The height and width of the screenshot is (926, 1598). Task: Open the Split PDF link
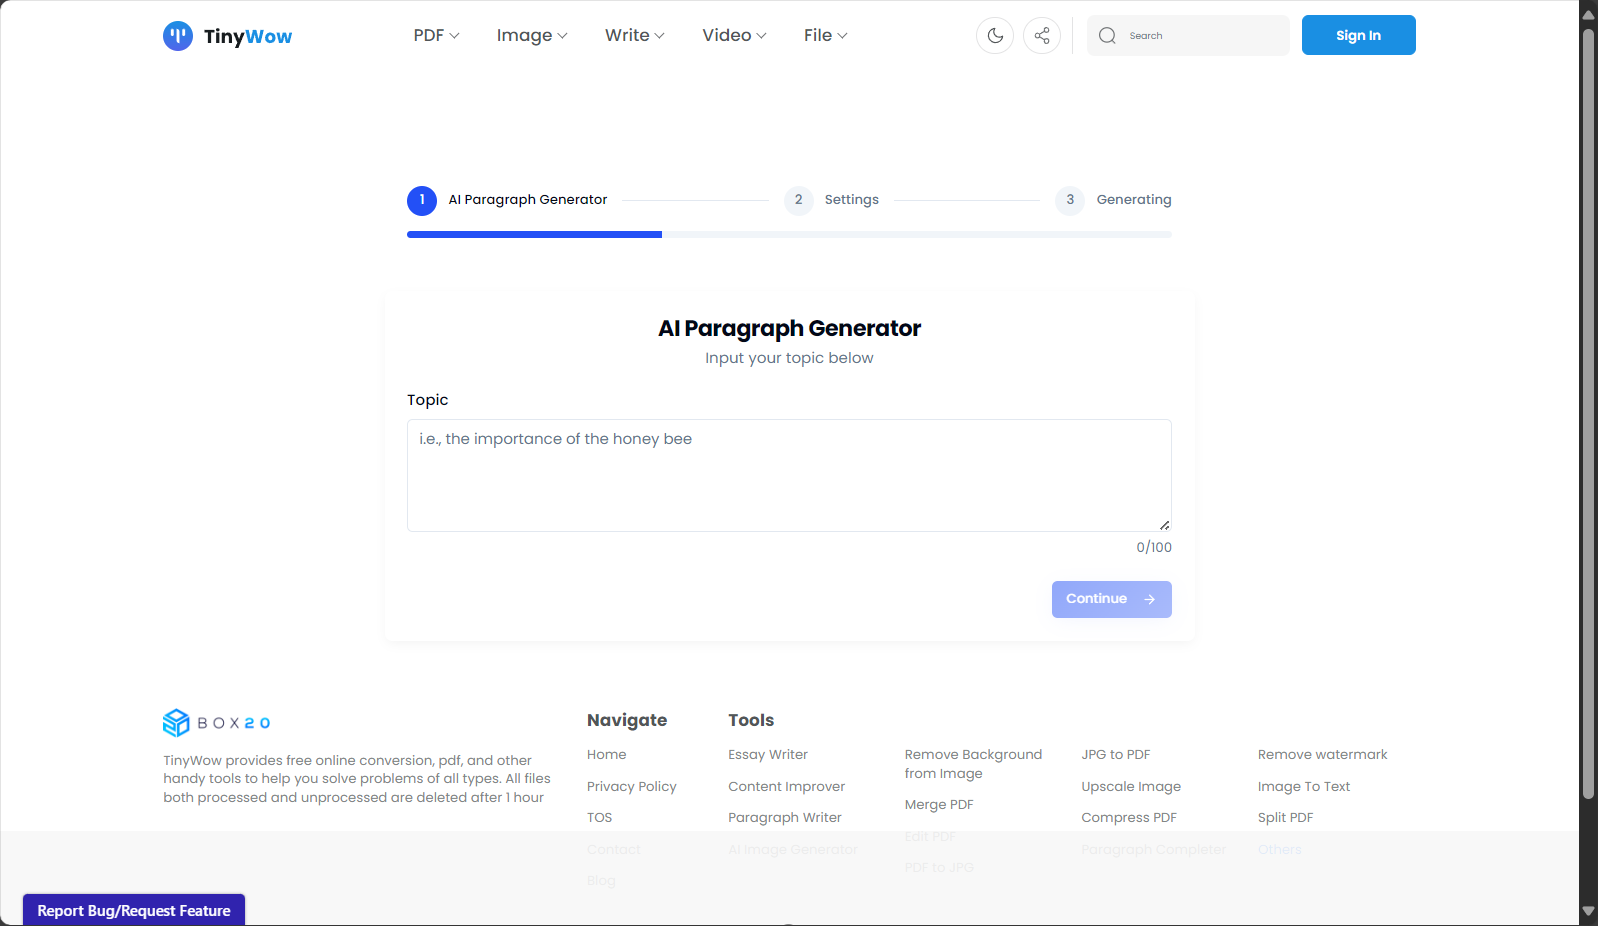point(1285,818)
